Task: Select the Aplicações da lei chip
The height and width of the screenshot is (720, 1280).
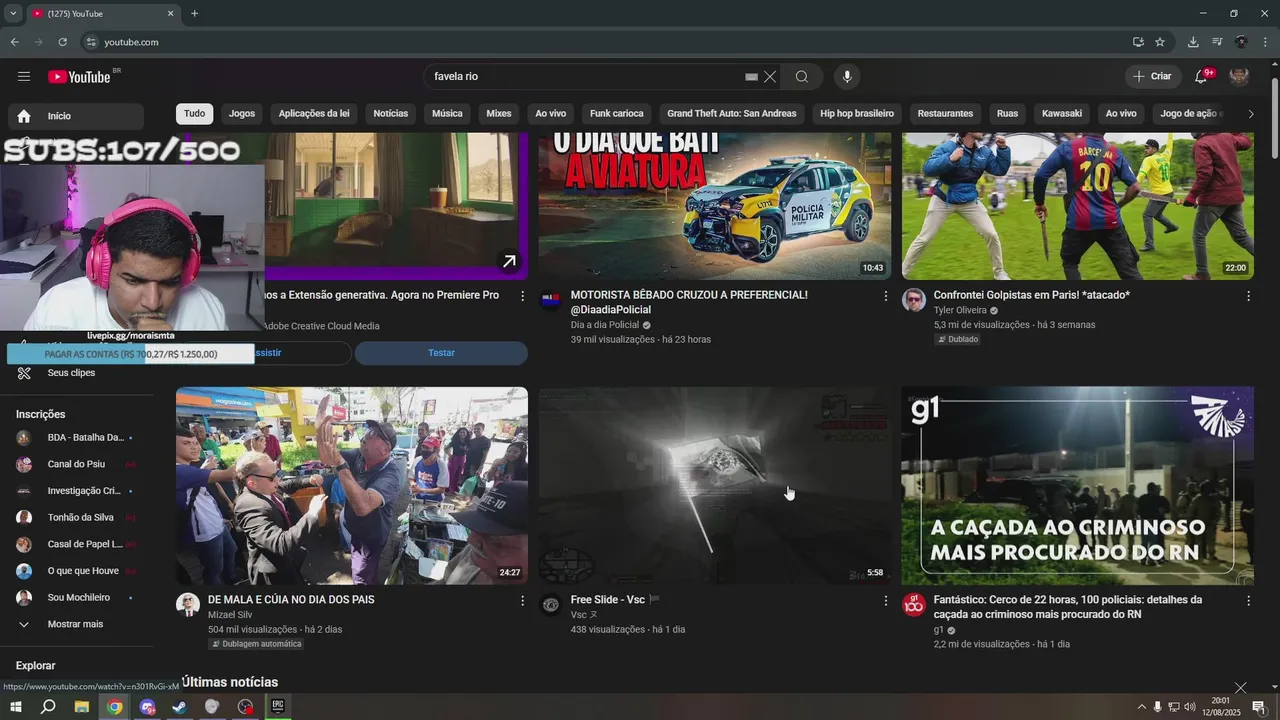Action: 314,114
